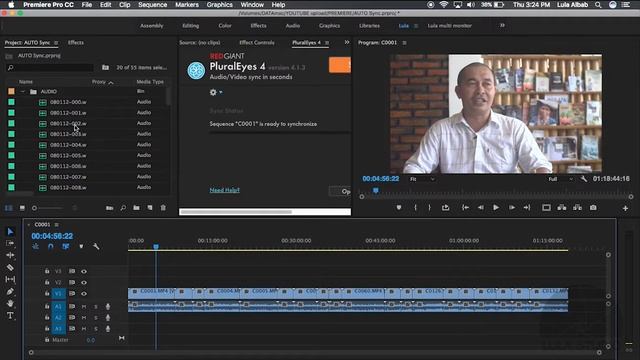Switch to the Color workspace
Screen dimensions: 640x360
225,26
